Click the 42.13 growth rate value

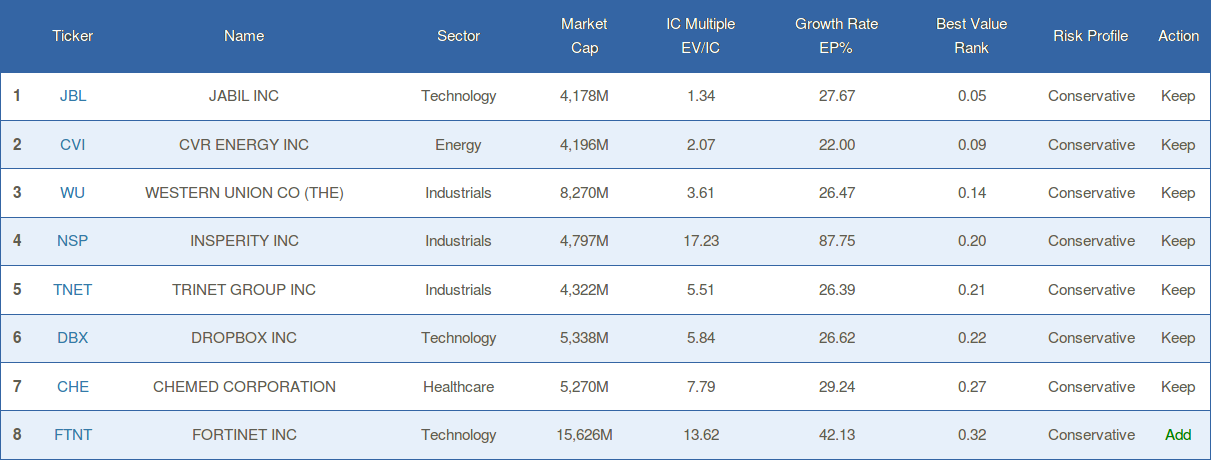[x=837, y=435]
